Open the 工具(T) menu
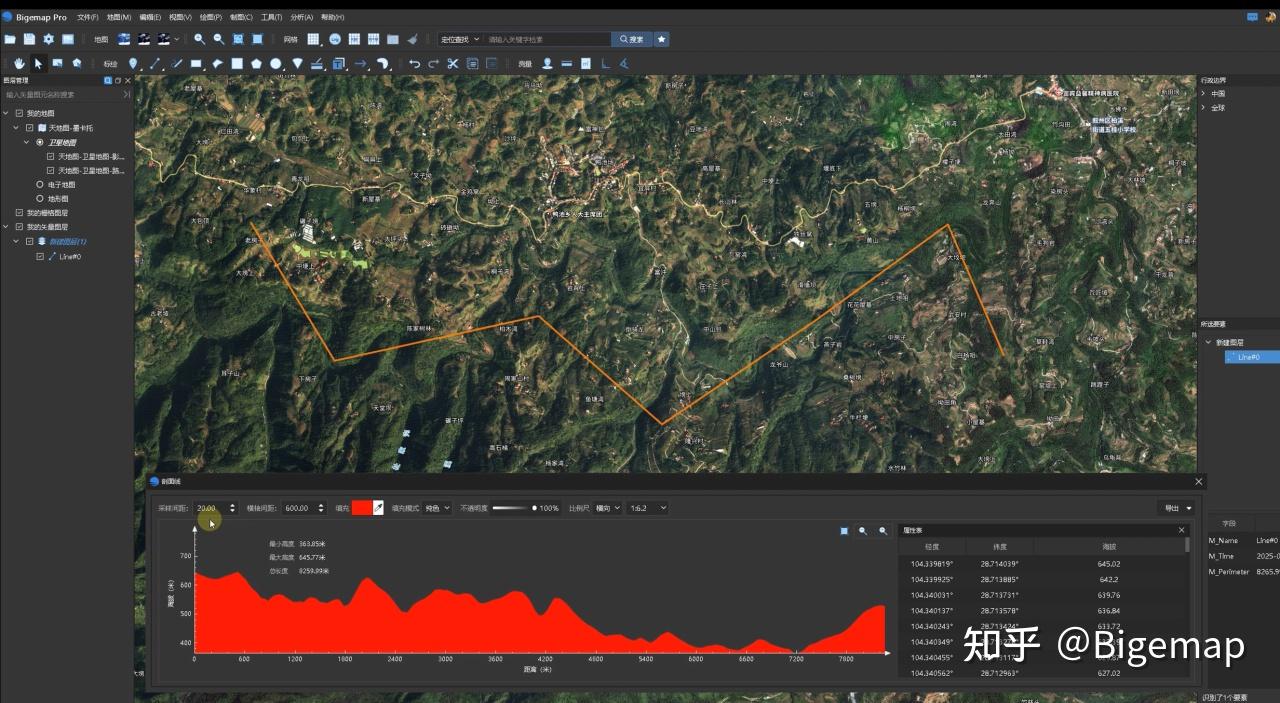The image size is (1280, 703). coord(271,17)
